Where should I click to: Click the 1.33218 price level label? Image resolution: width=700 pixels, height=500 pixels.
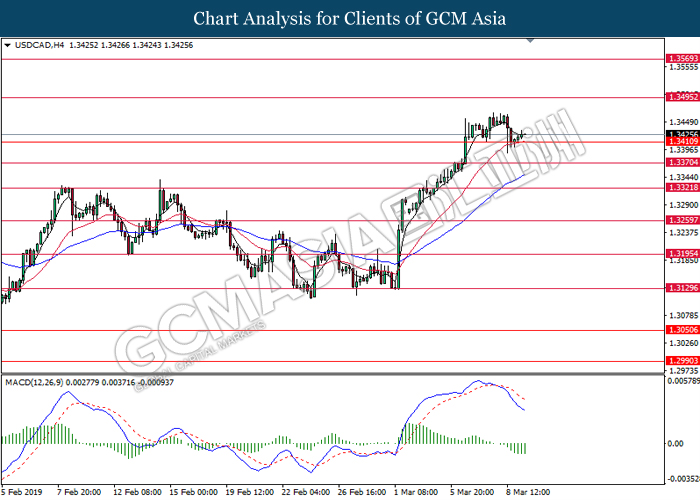(x=683, y=188)
